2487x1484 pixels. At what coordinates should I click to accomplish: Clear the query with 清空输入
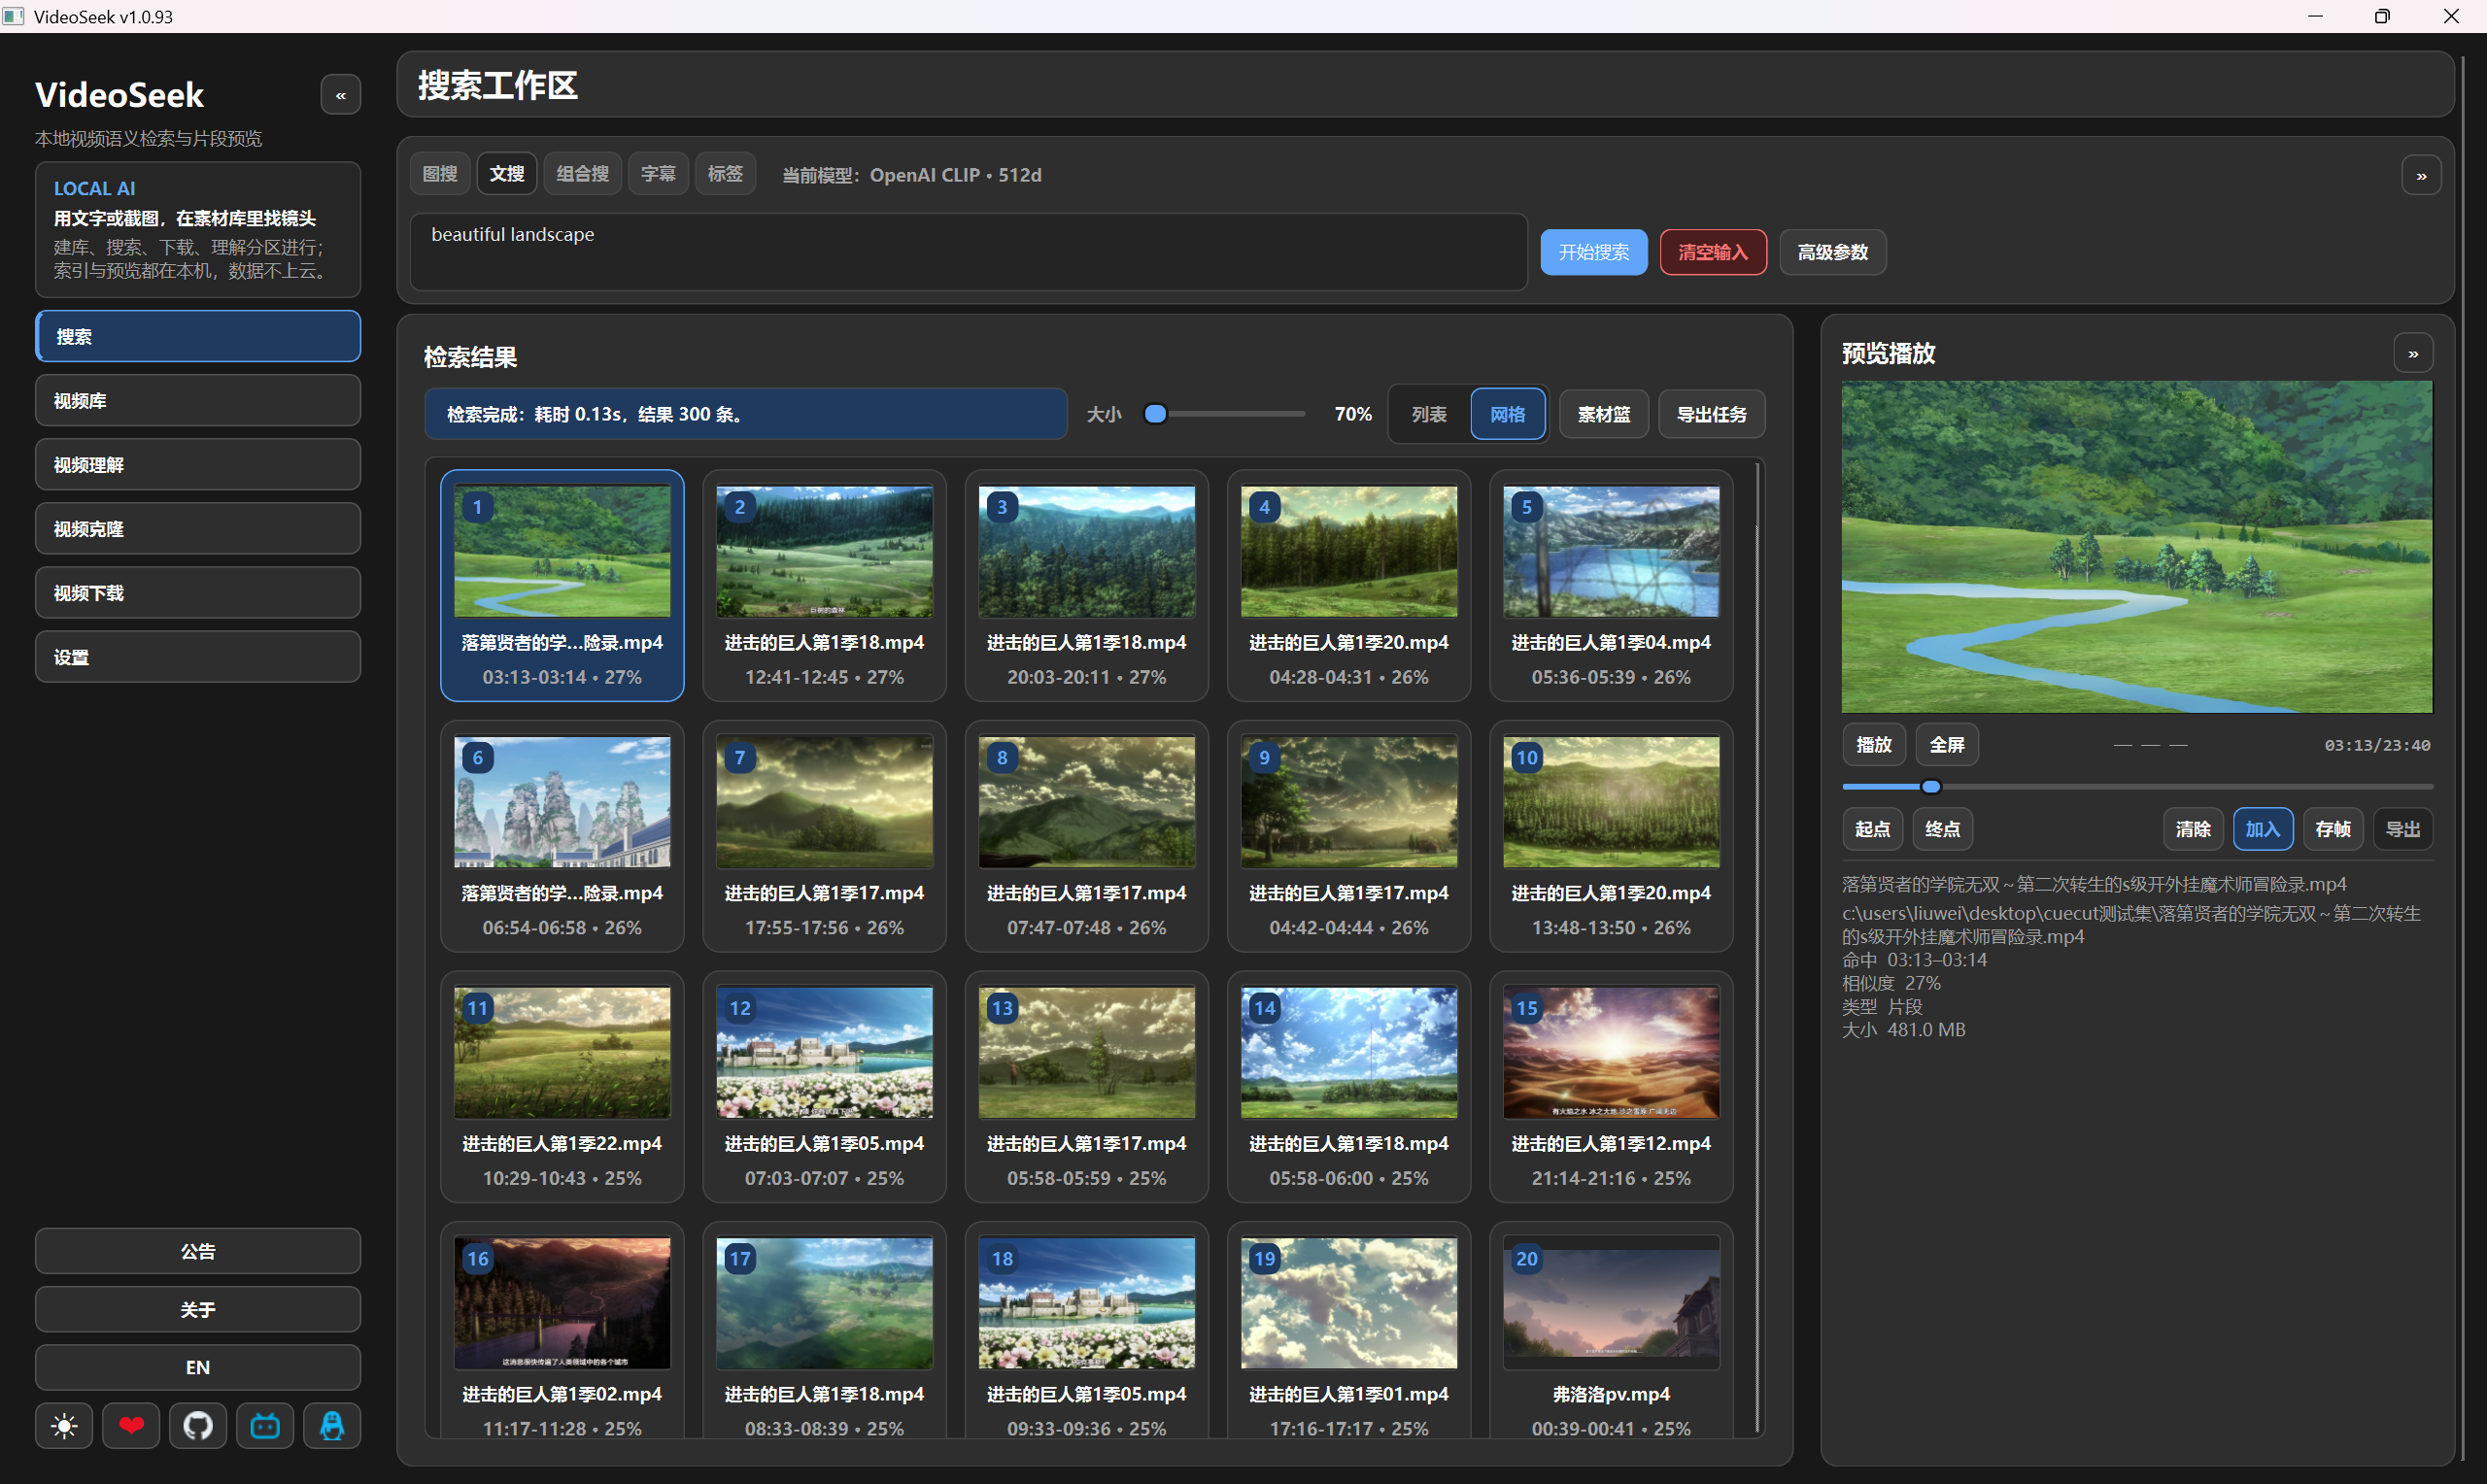1713,252
